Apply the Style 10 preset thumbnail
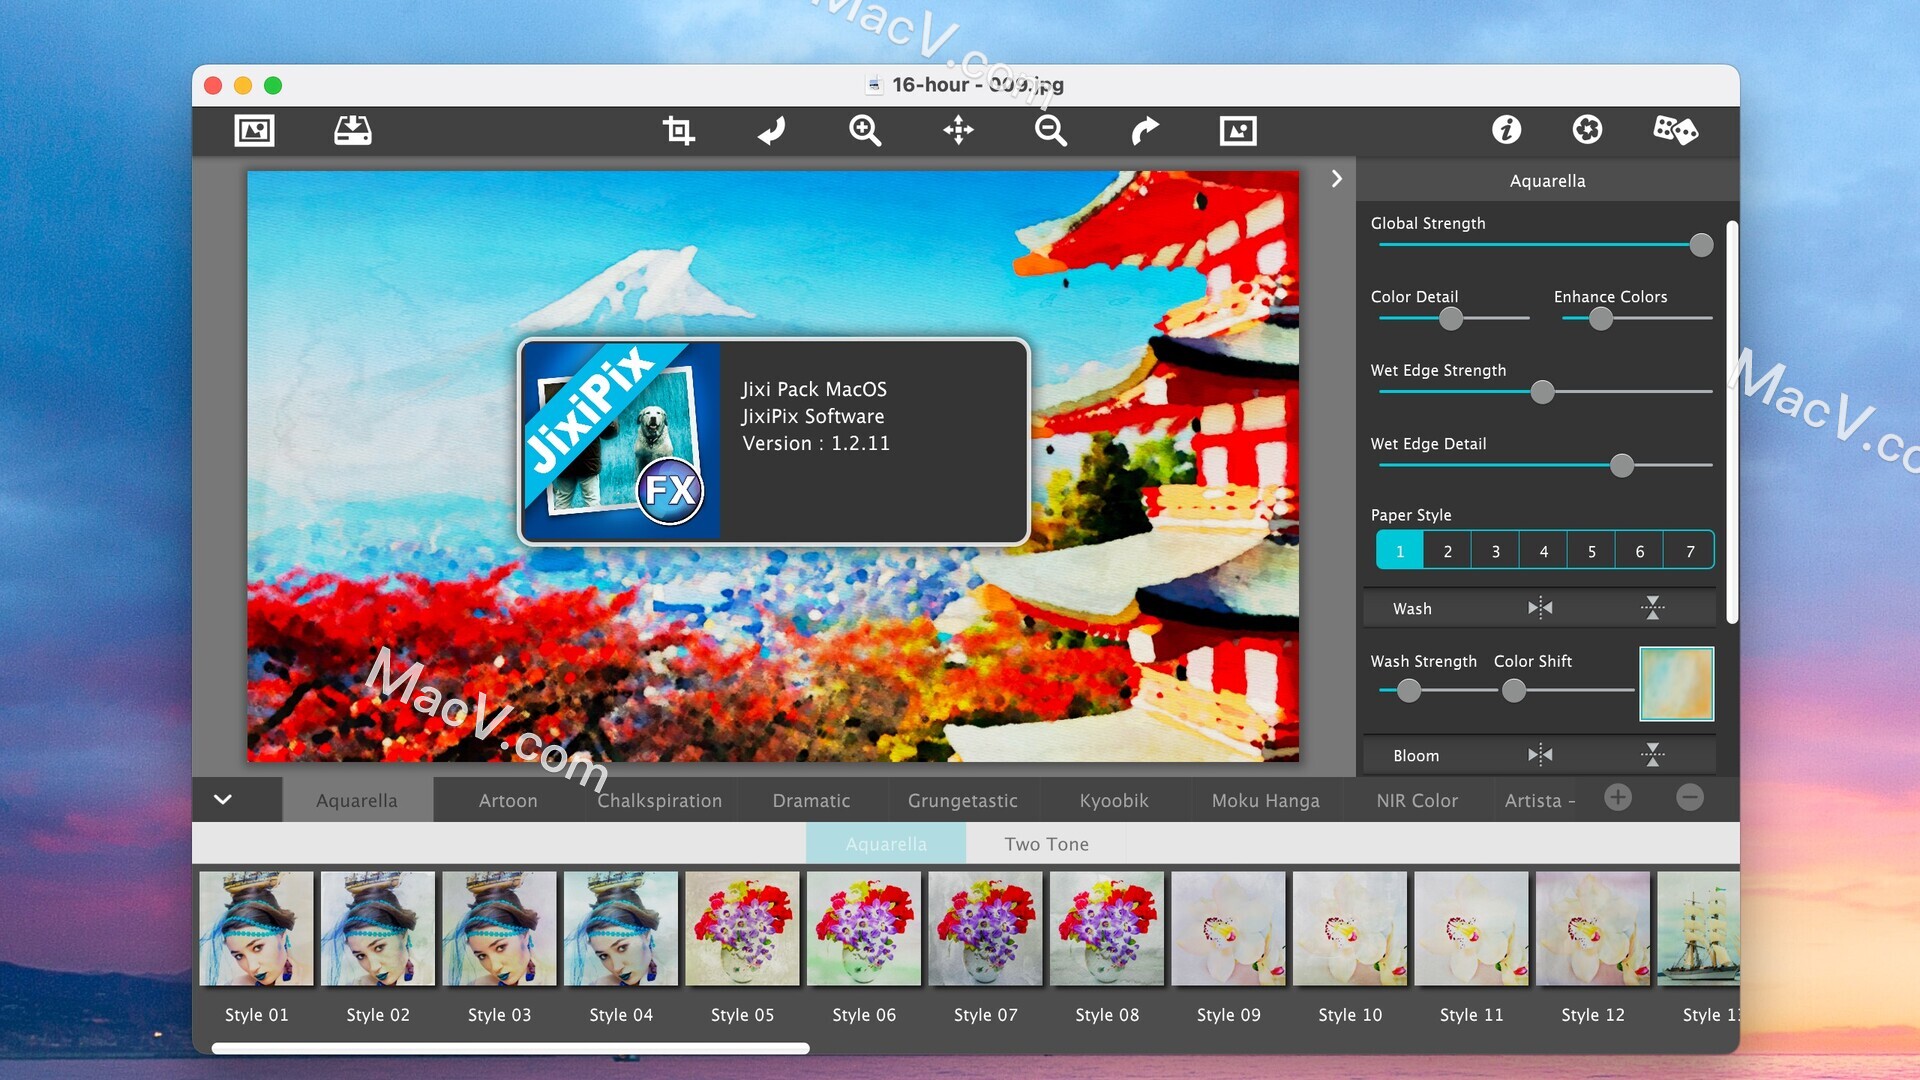 (x=1350, y=928)
